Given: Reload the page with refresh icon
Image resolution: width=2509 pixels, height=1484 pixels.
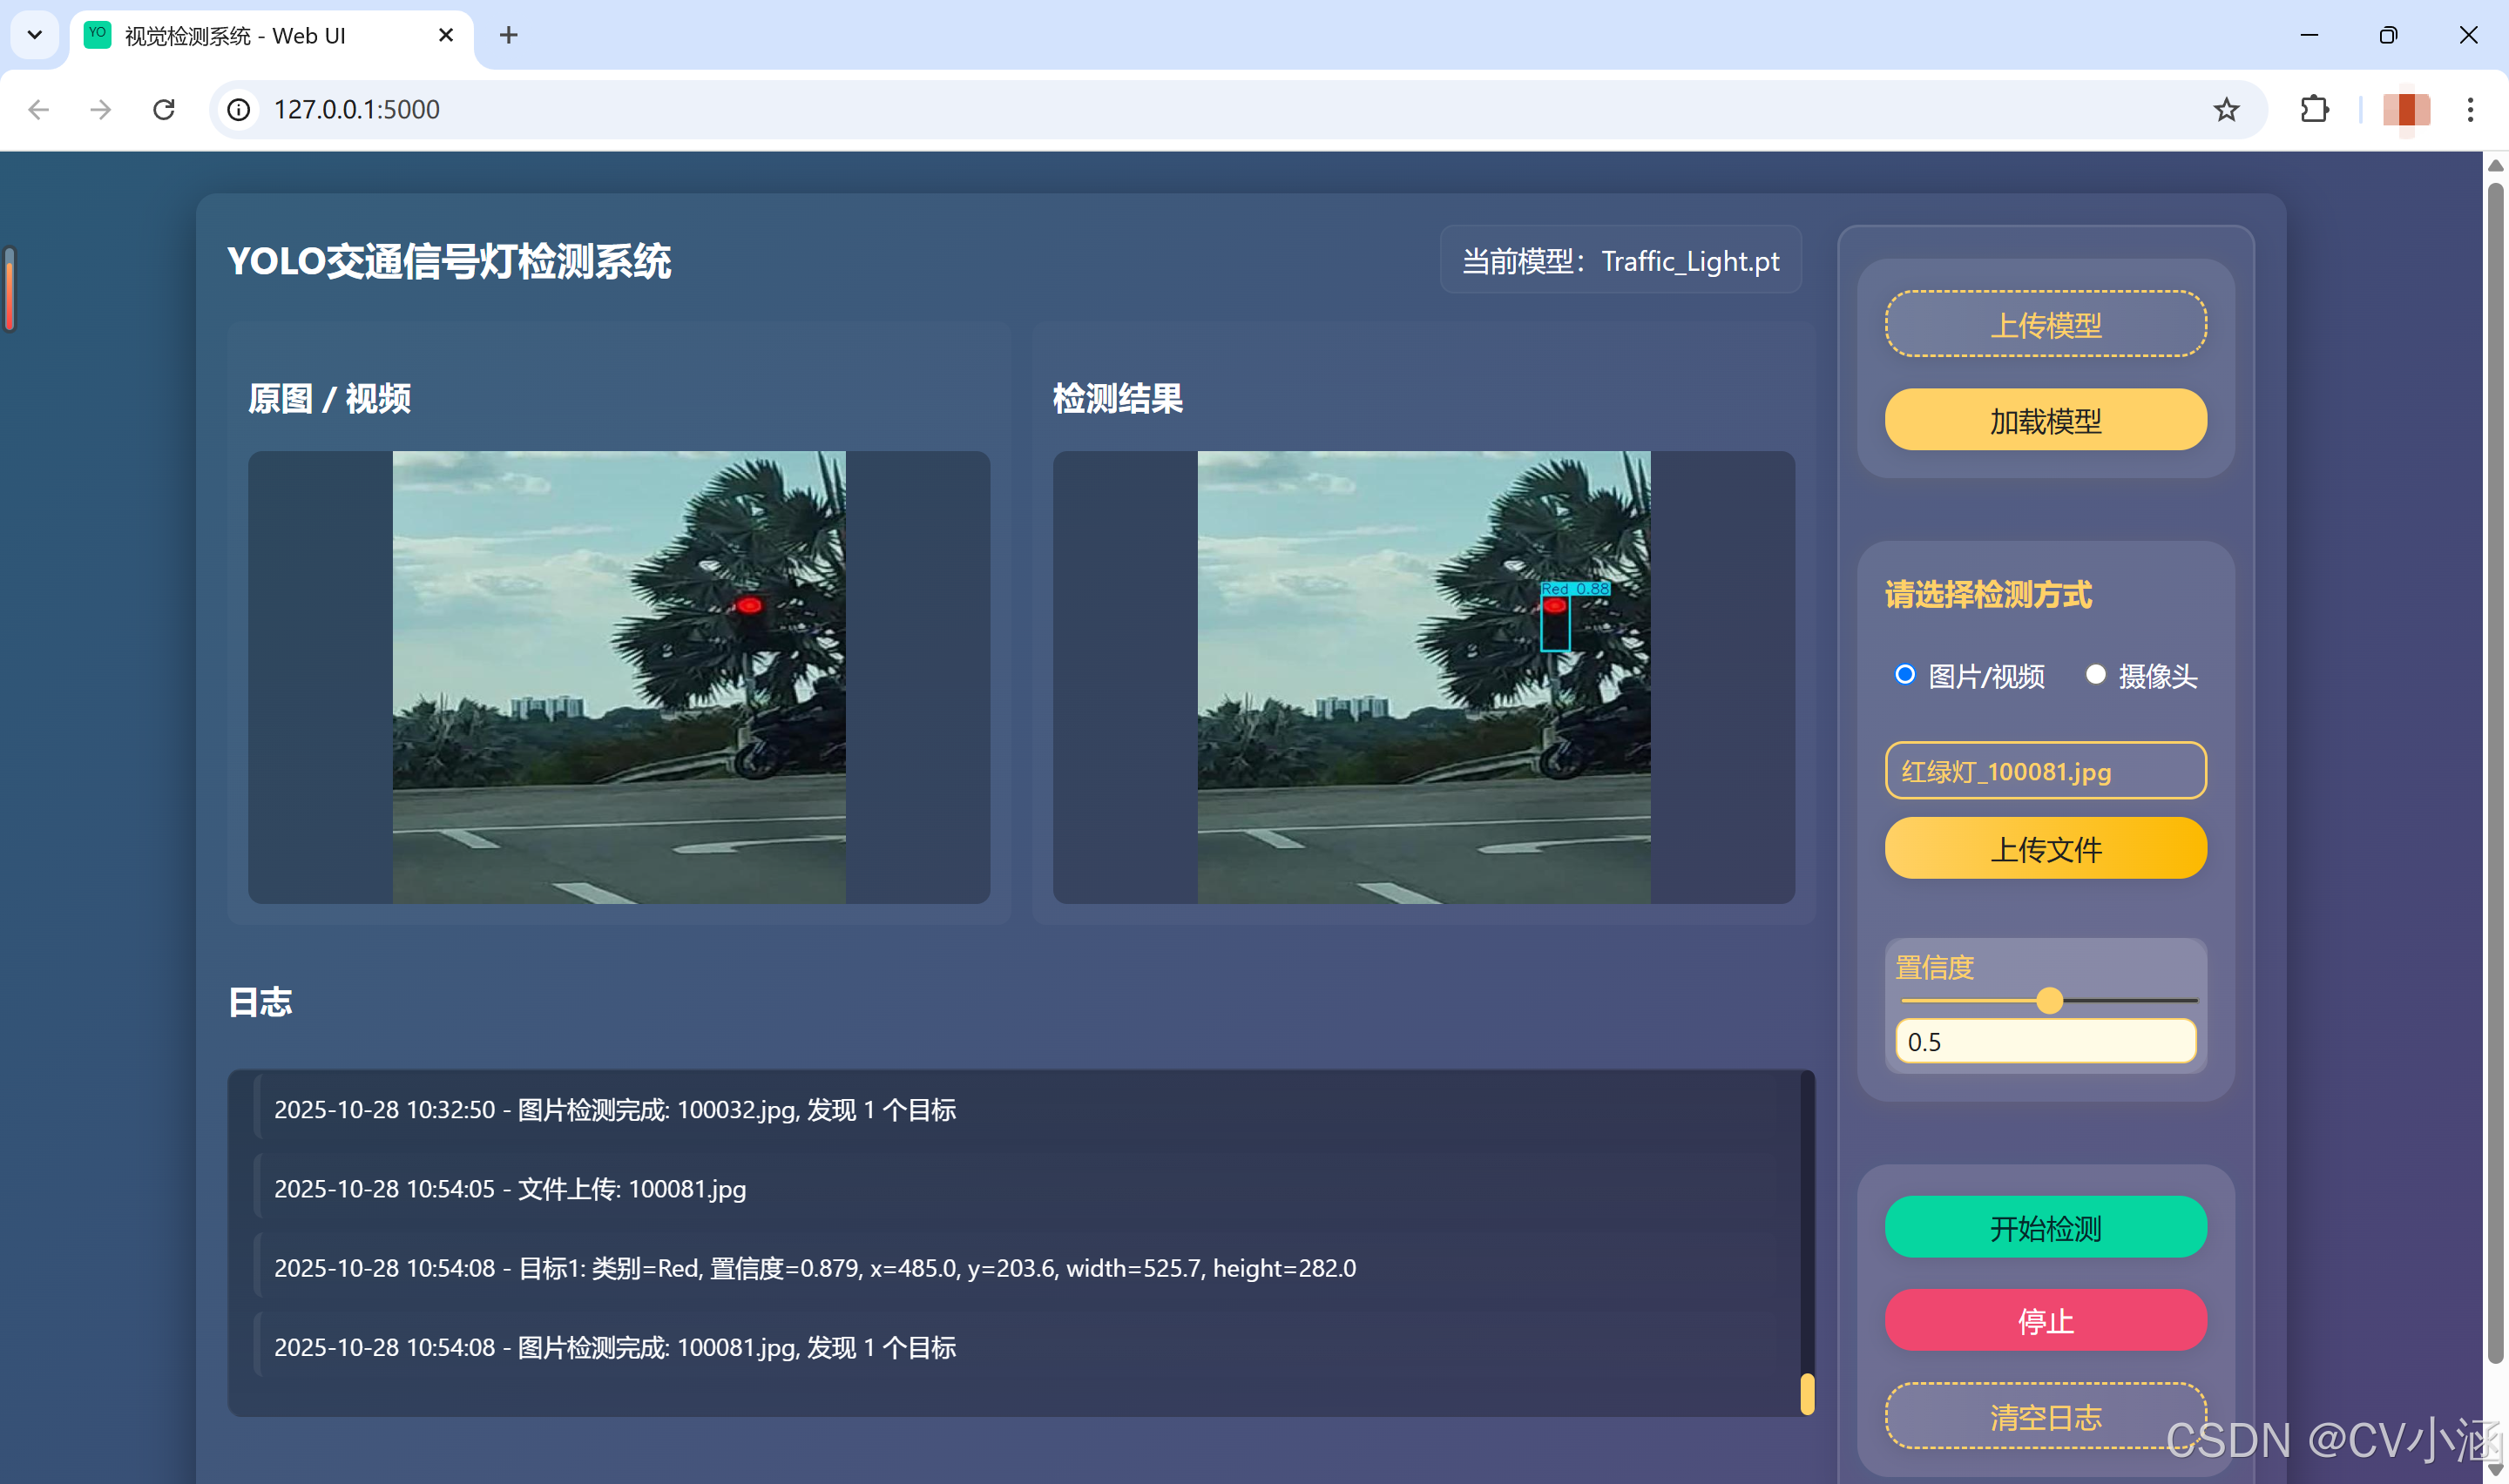Looking at the screenshot, I should tap(164, 109).
